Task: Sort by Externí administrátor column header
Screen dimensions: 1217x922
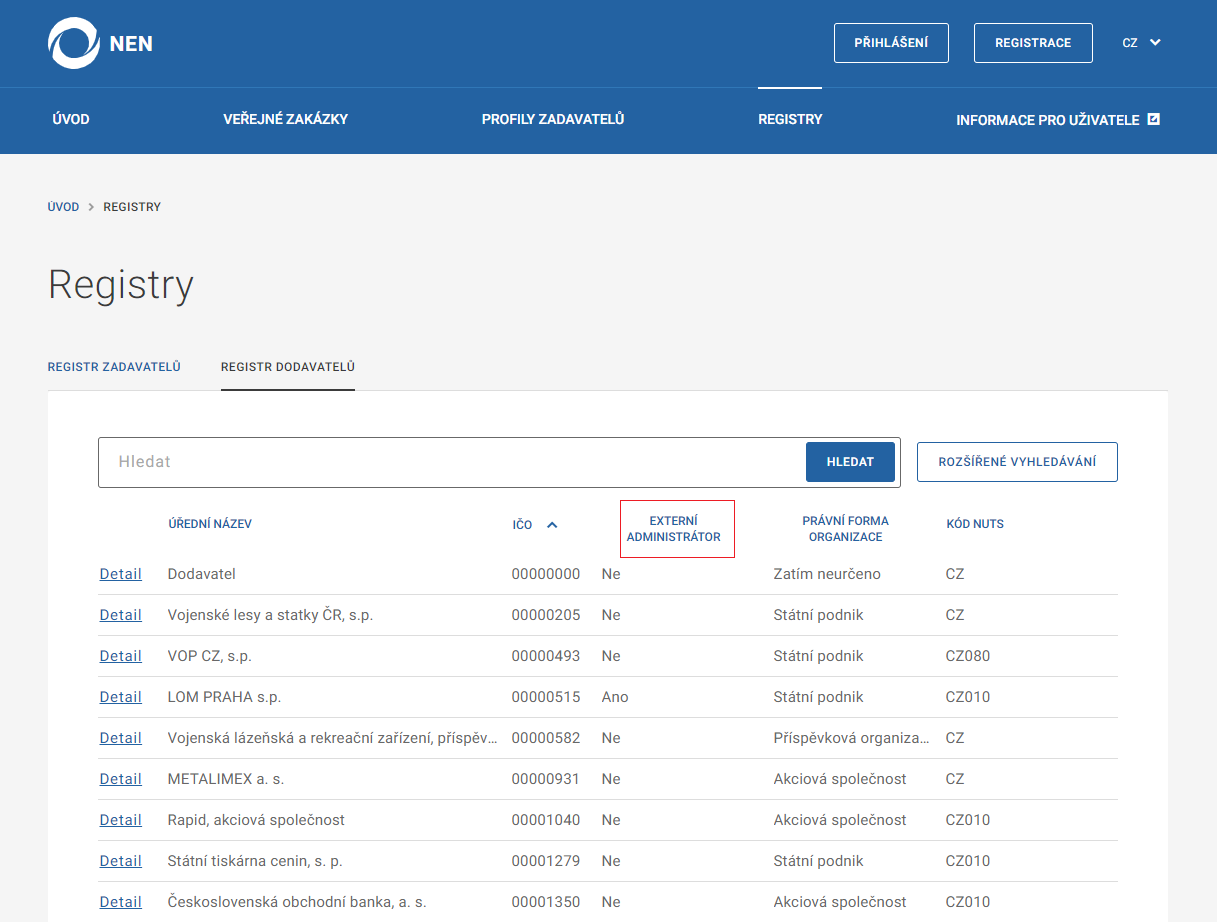Action: click(x=674, y=529)
